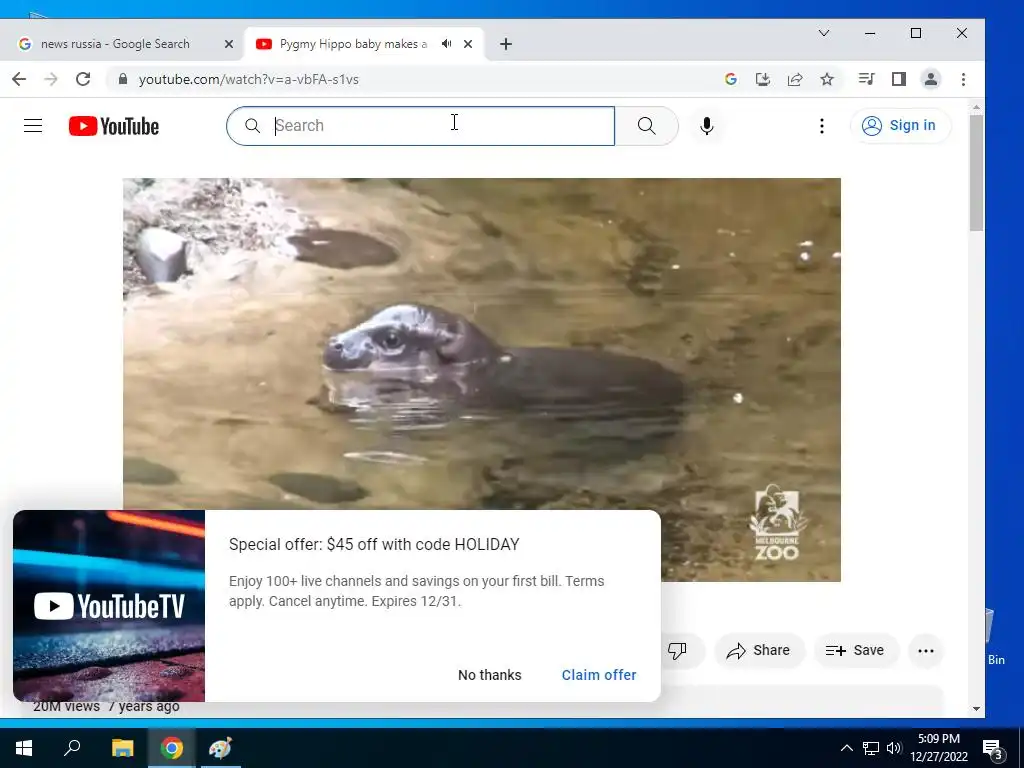Mute the tab via speaker icon
Viewport: 1024px width, 768px height.
[446, 44]
